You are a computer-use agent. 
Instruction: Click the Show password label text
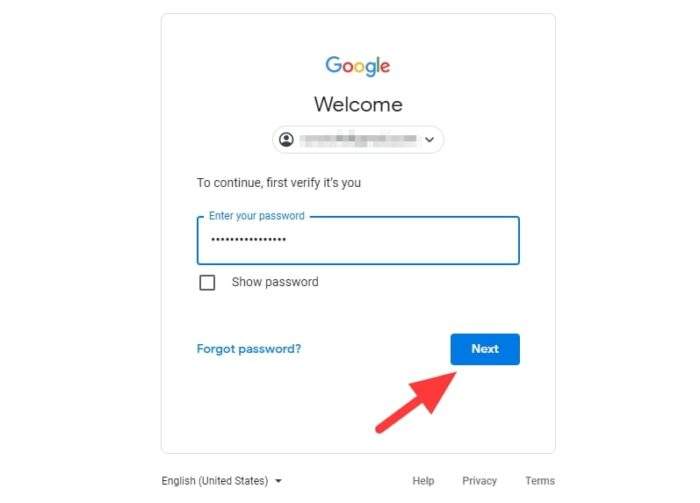point(275,282)
